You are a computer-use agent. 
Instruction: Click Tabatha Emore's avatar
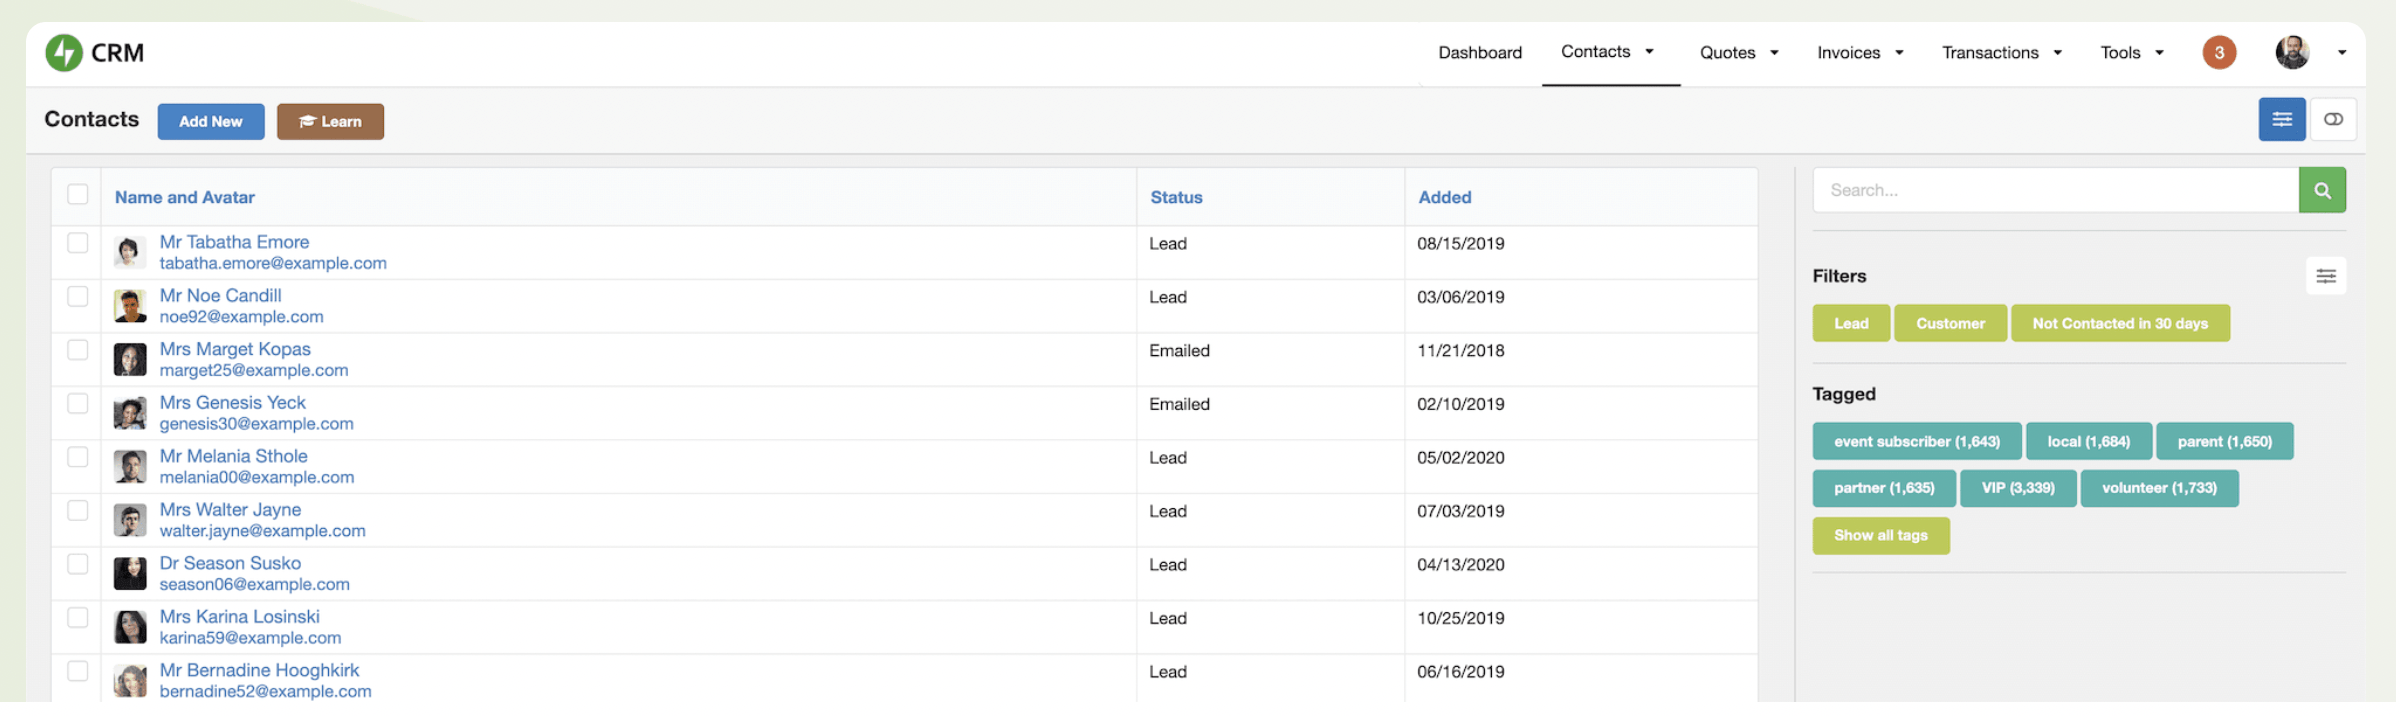pyautogui.click(x=130, y=252)
